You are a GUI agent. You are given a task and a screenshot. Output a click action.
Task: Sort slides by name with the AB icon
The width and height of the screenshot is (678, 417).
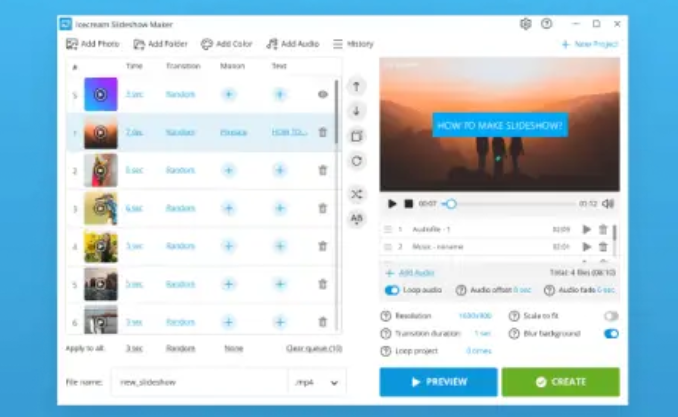pos(356,218)
